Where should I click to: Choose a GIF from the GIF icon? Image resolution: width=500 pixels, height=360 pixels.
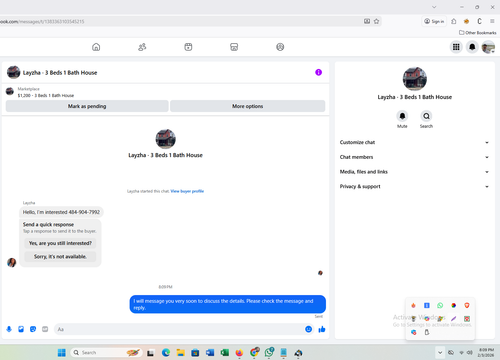tap(45, 329)
